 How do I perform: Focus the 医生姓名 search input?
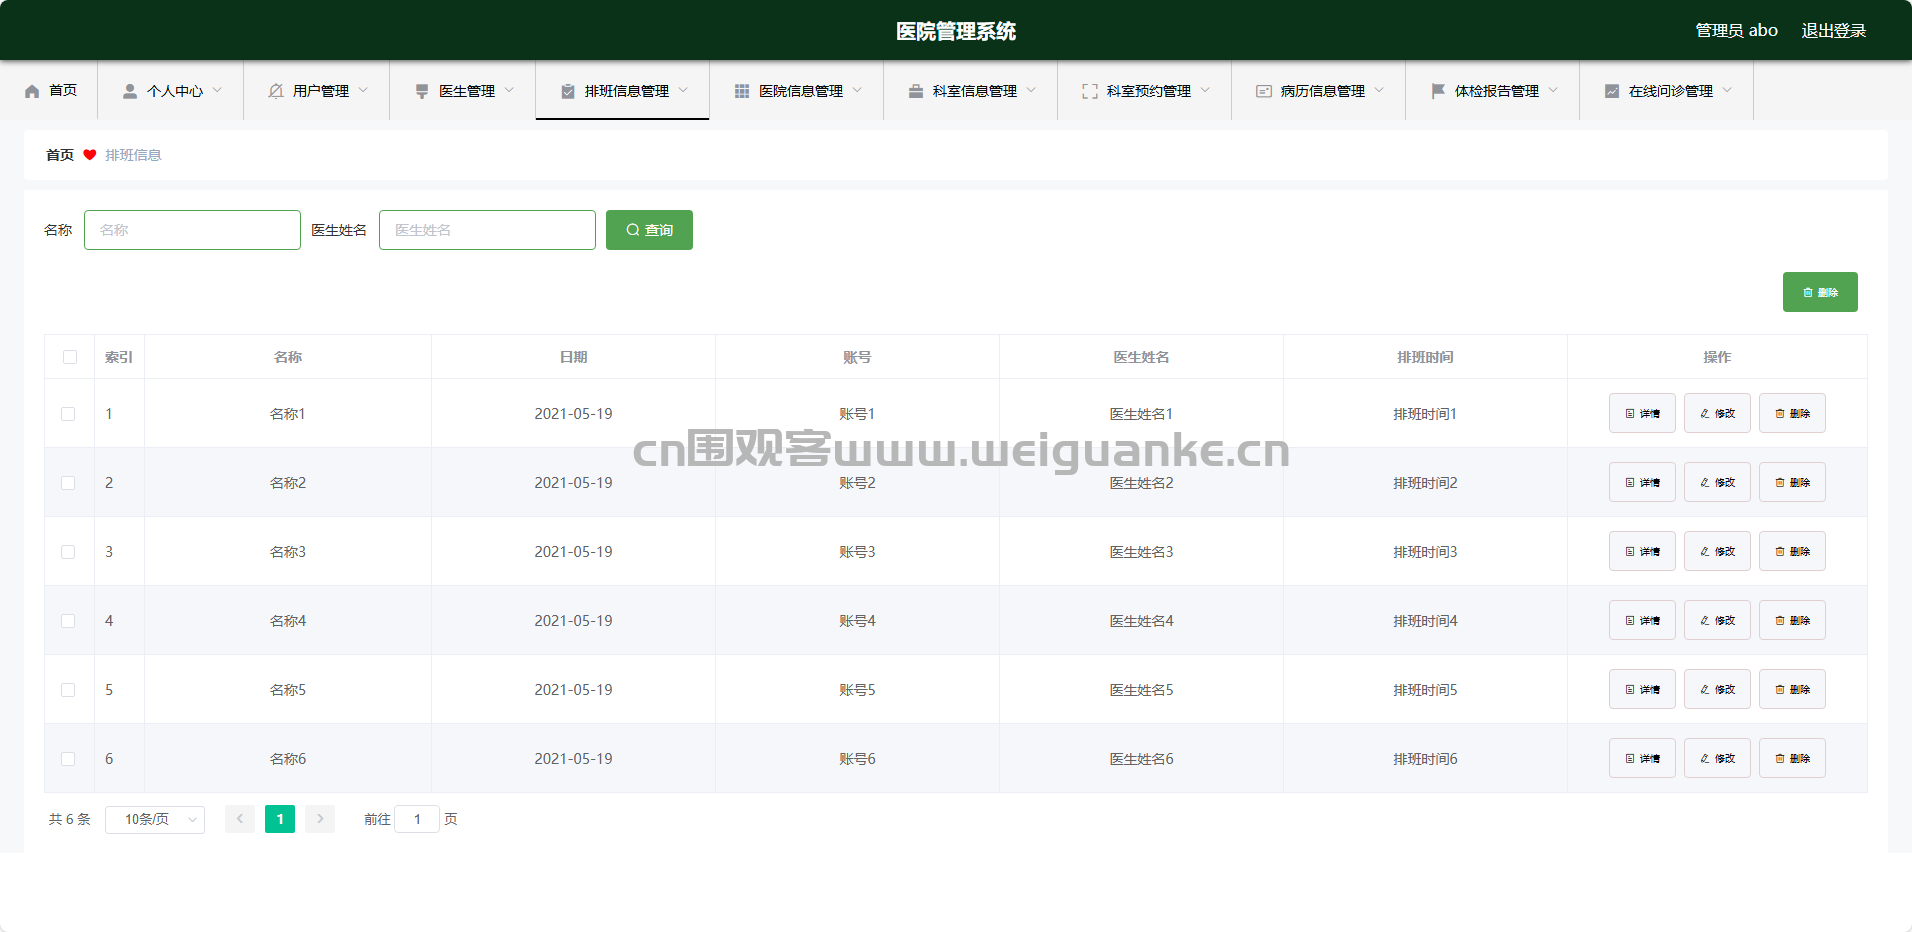(487, 230)
